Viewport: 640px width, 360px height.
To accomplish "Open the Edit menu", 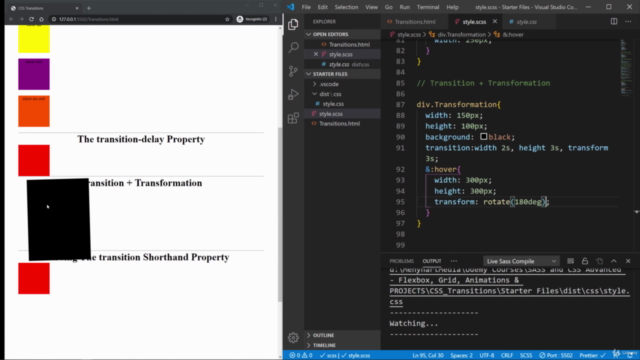I will [x=322, y=7].
